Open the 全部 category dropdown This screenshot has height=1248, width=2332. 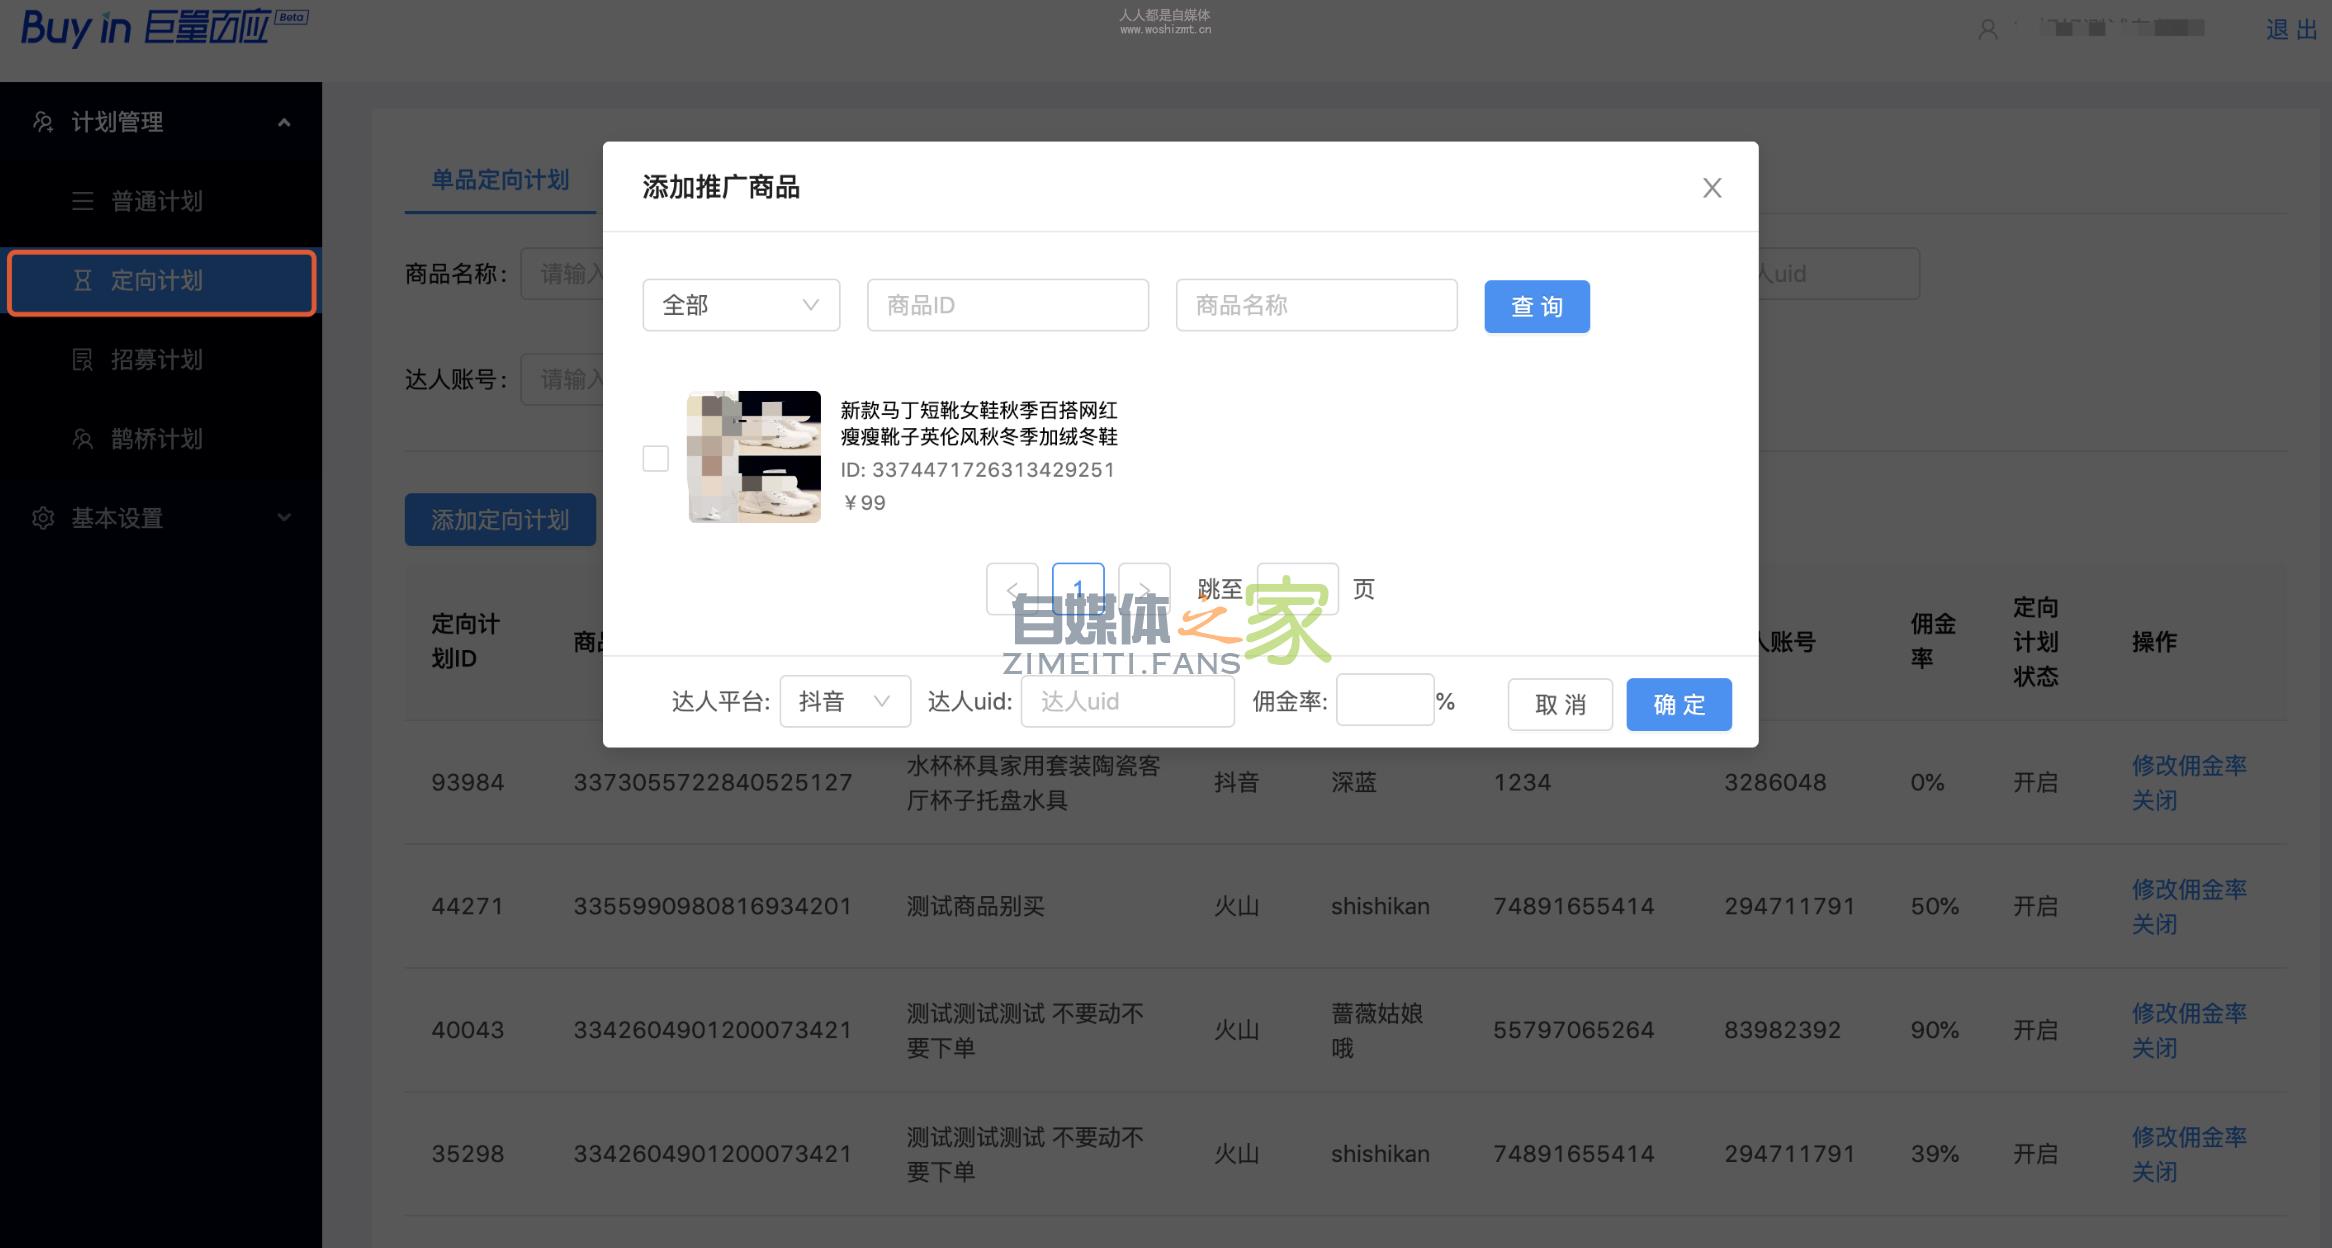(x=740, y=305)
